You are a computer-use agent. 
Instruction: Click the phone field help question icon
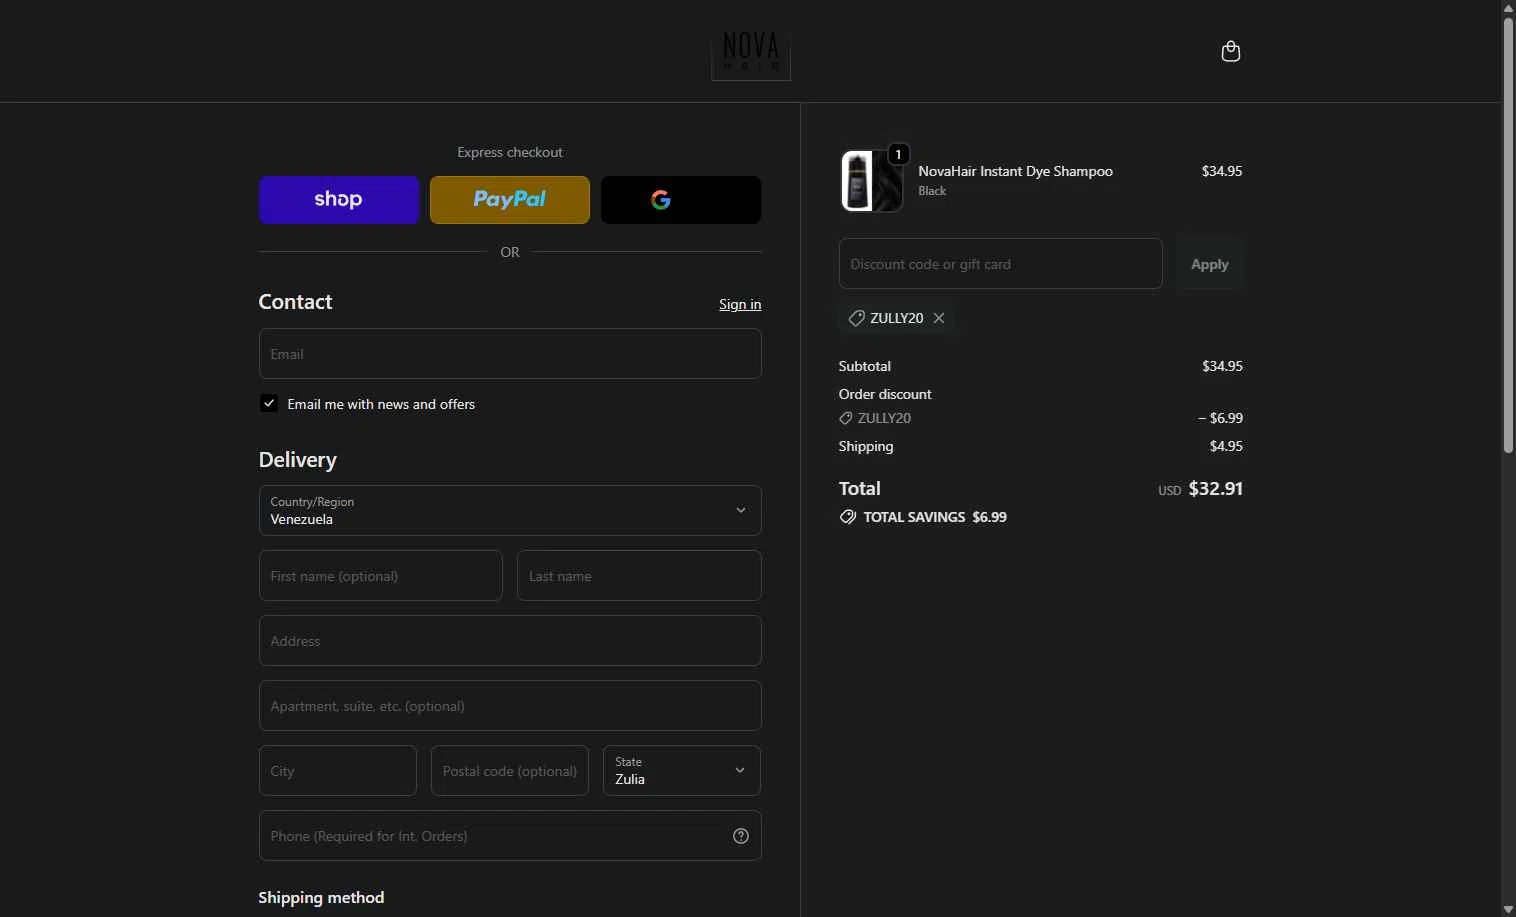741,836
